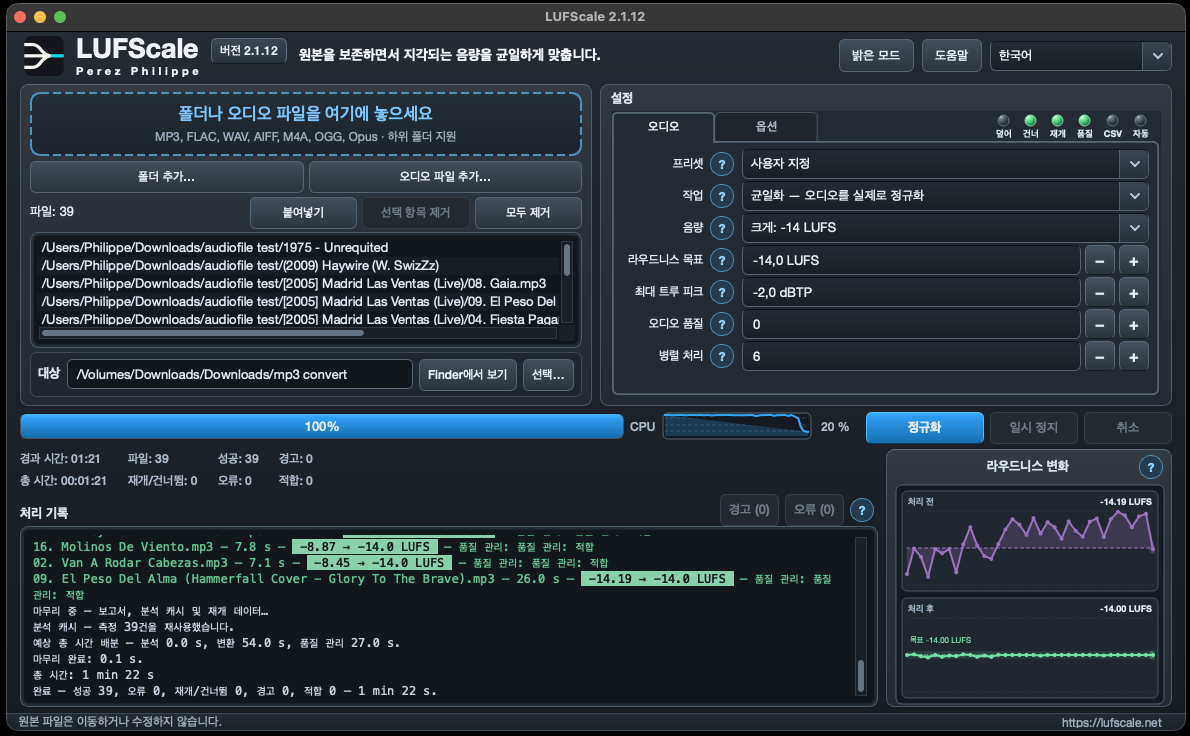Viewport: 1190px width, 736px height.
Task: Click 폴더 추가 button
Action: [x=166, y=177]
